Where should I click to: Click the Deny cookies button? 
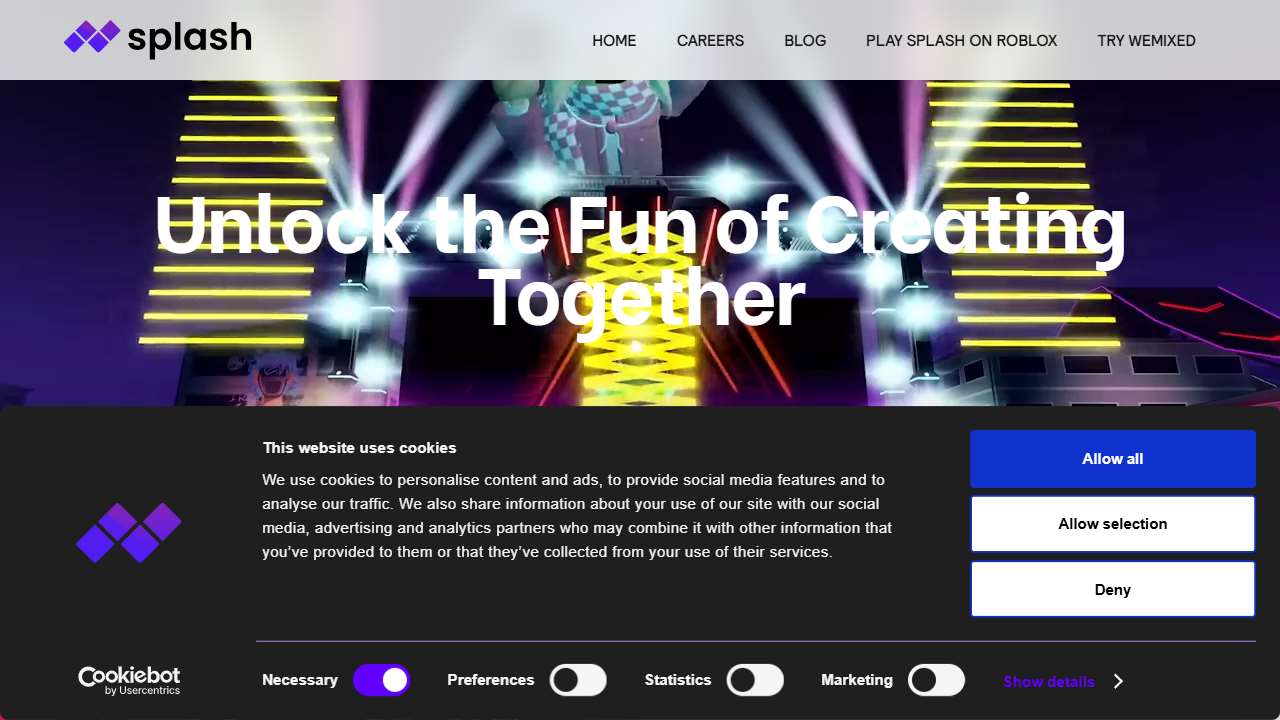pyautogui.click(x=1113, y=589)
